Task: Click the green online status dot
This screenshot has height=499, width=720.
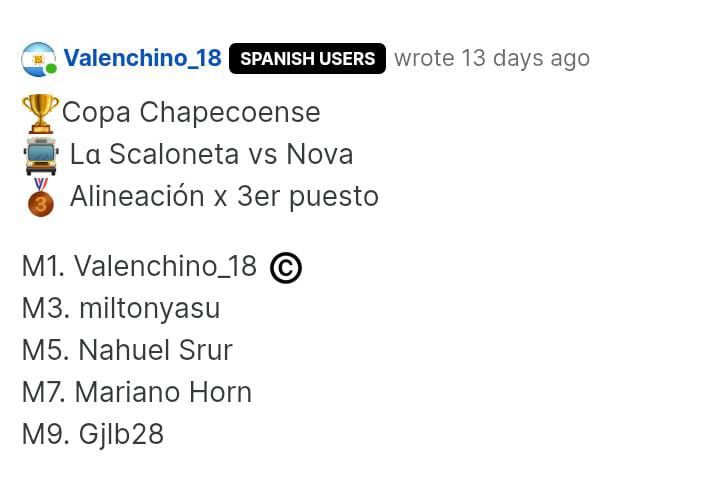Action: point(51,69)
